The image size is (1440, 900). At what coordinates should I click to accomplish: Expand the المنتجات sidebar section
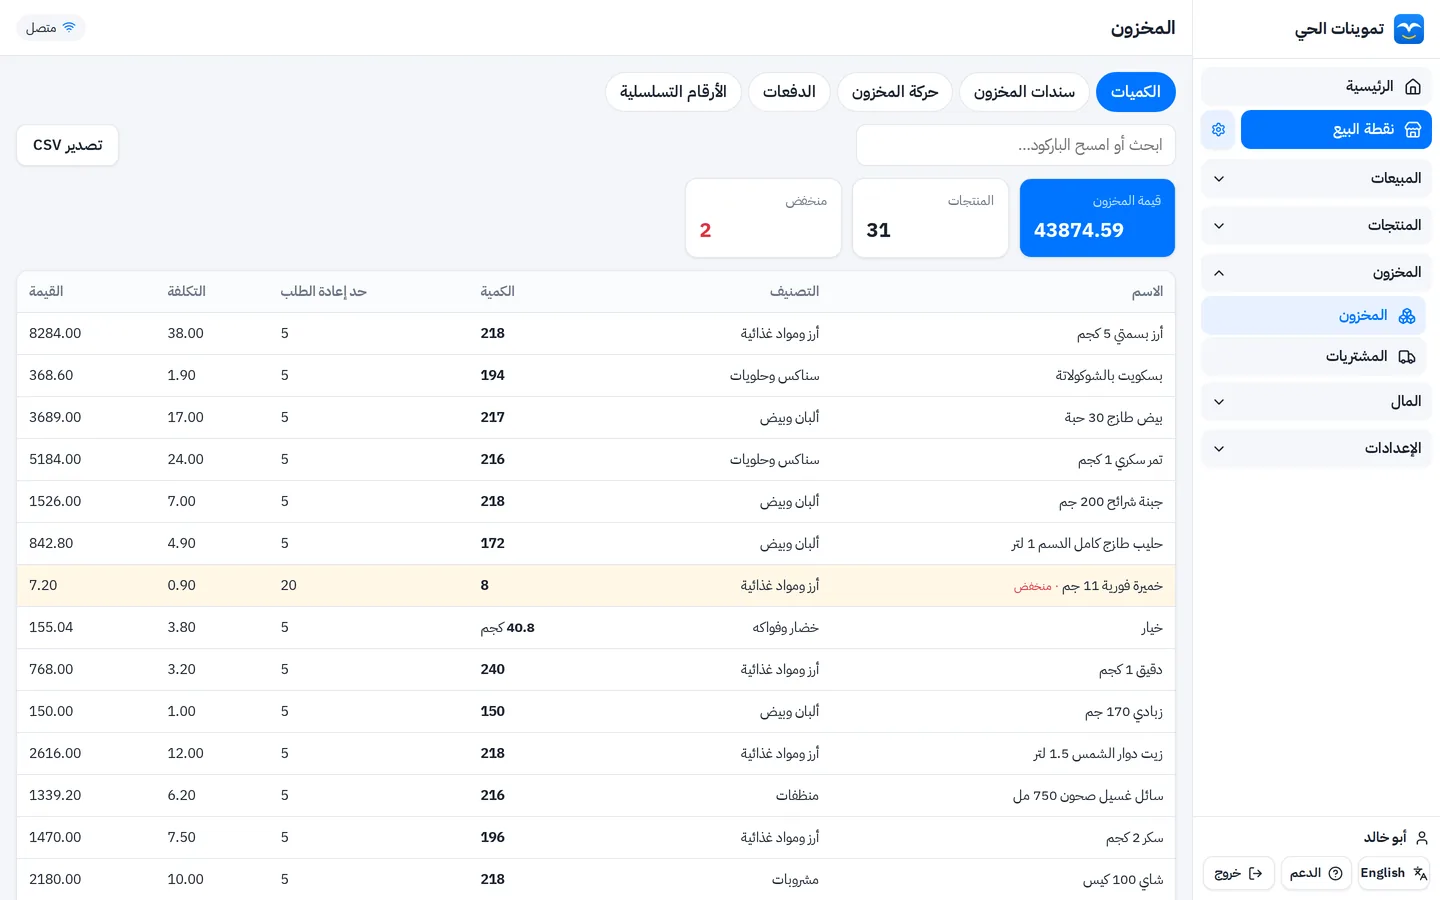coord(1316,226)
